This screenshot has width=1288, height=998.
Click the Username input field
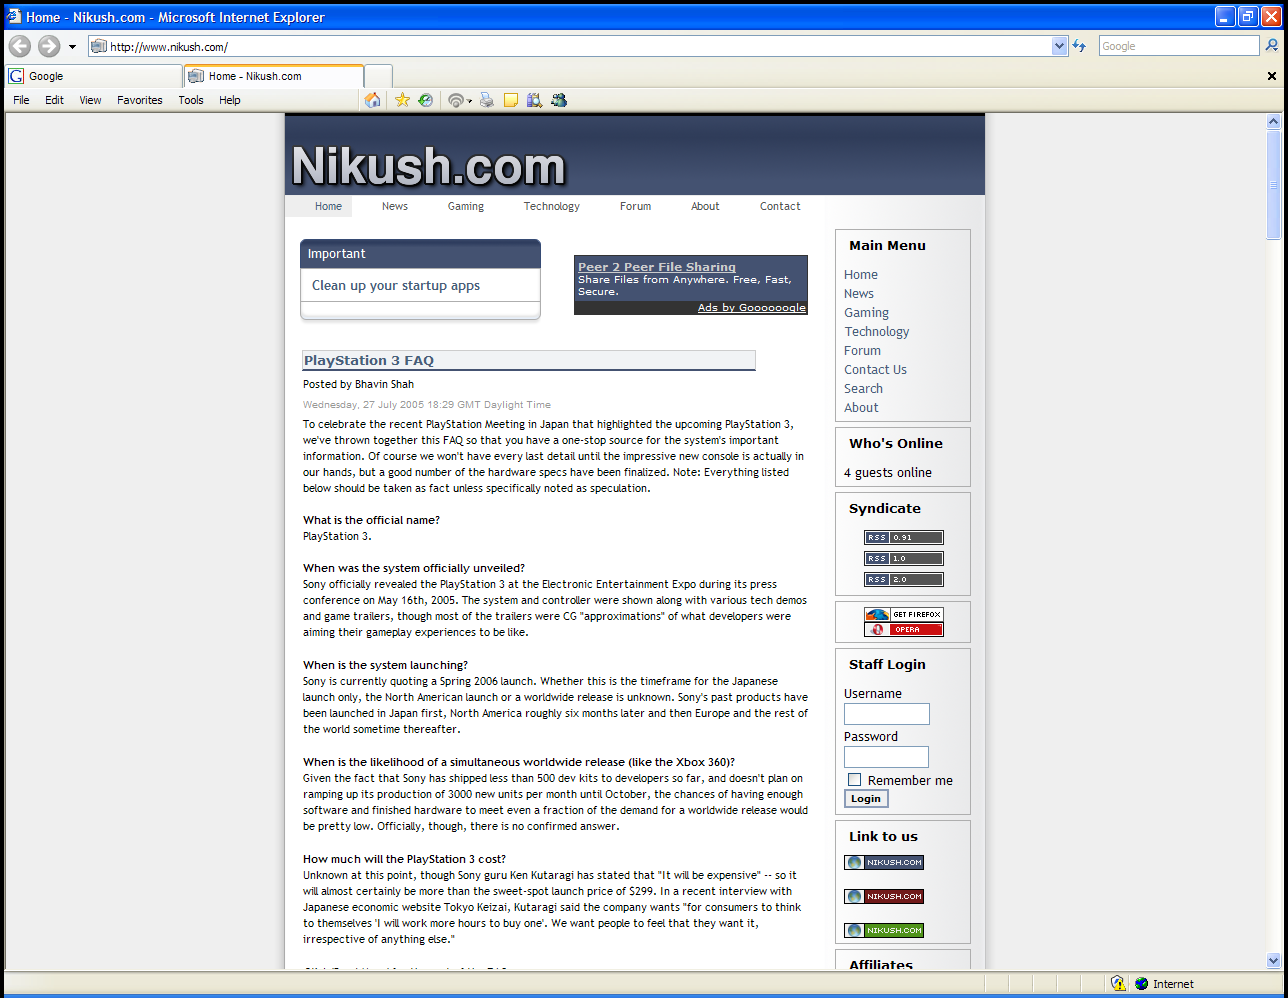[x=887, y=714]
